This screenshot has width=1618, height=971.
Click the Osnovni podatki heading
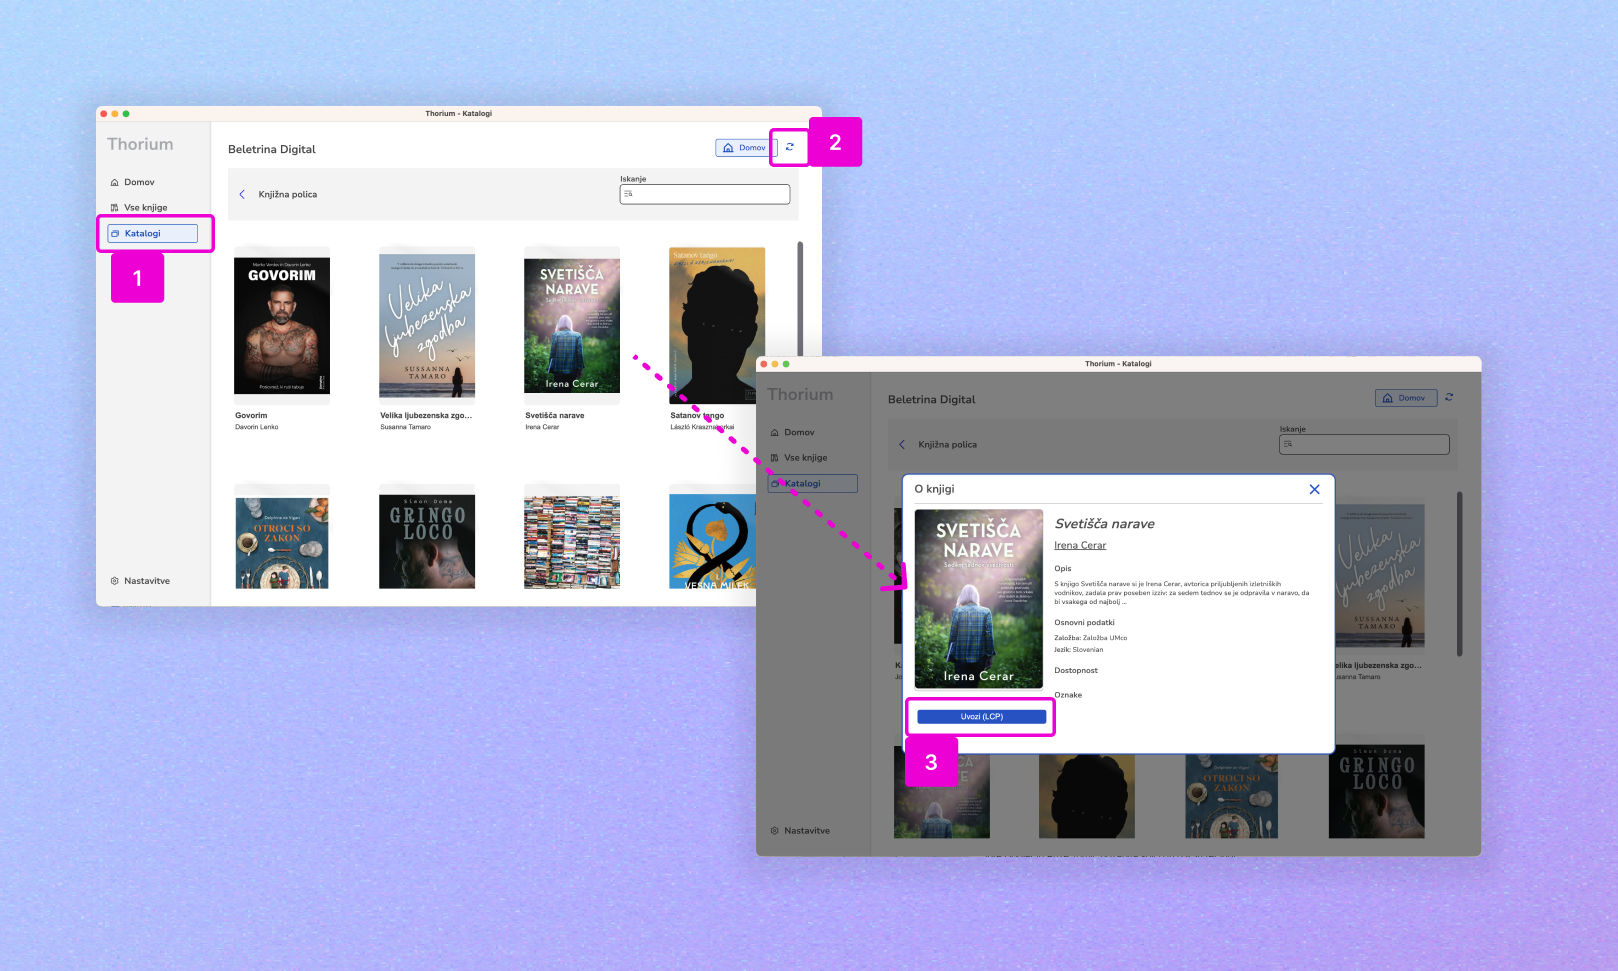(x=1084, y=622)
